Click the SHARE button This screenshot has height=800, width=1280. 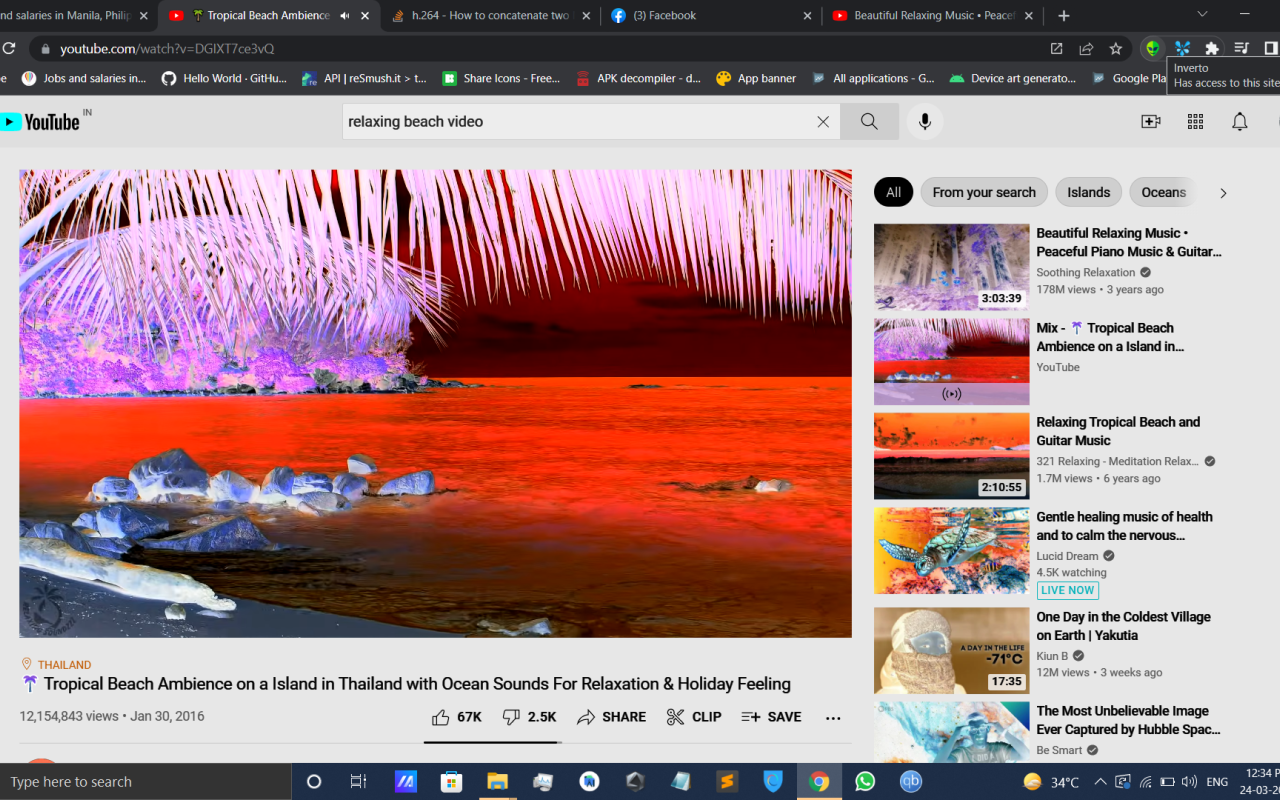(611, 717)
